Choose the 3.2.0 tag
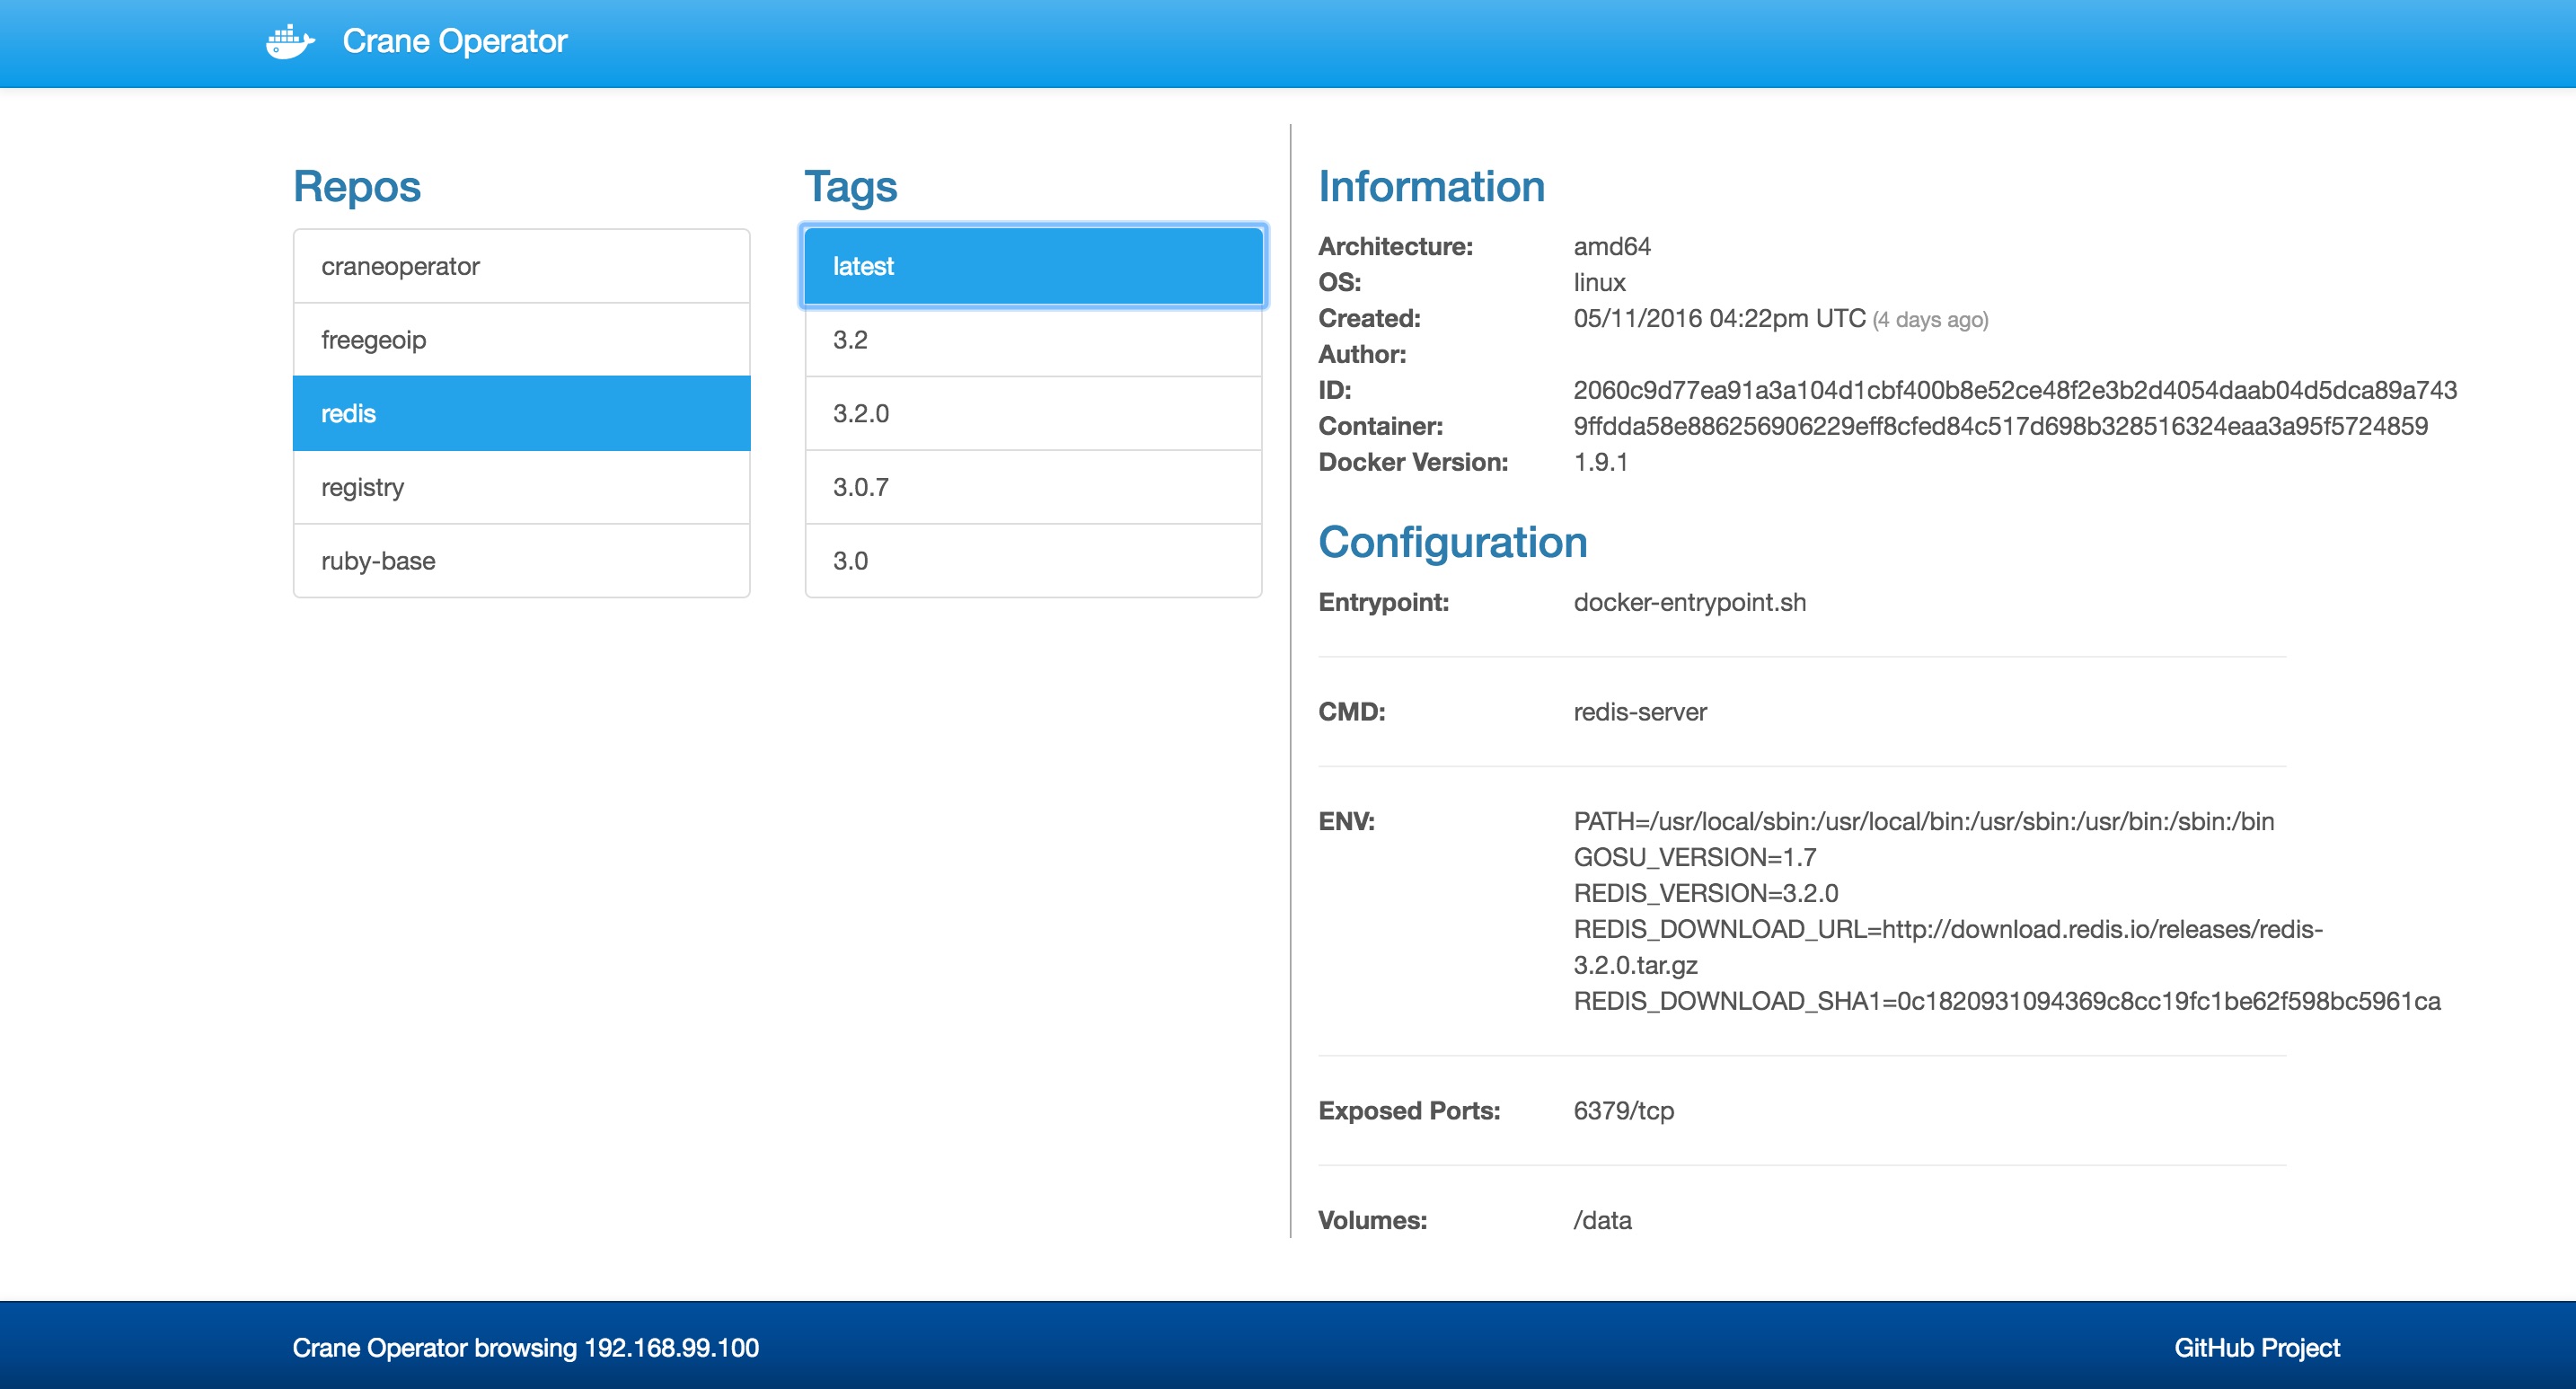 pos(1033,413)
